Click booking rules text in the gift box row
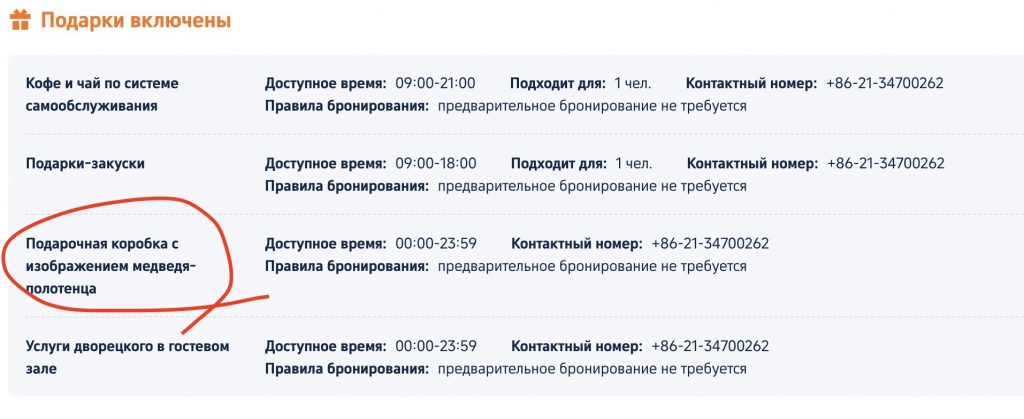Image resolution: width=1024 pixels, height=419 pixels. (592, 266)
